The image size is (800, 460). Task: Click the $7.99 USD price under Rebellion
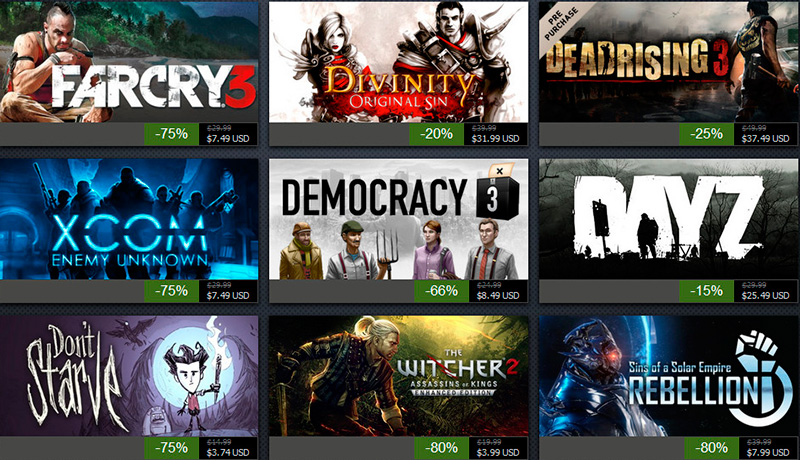click(768, 452)
